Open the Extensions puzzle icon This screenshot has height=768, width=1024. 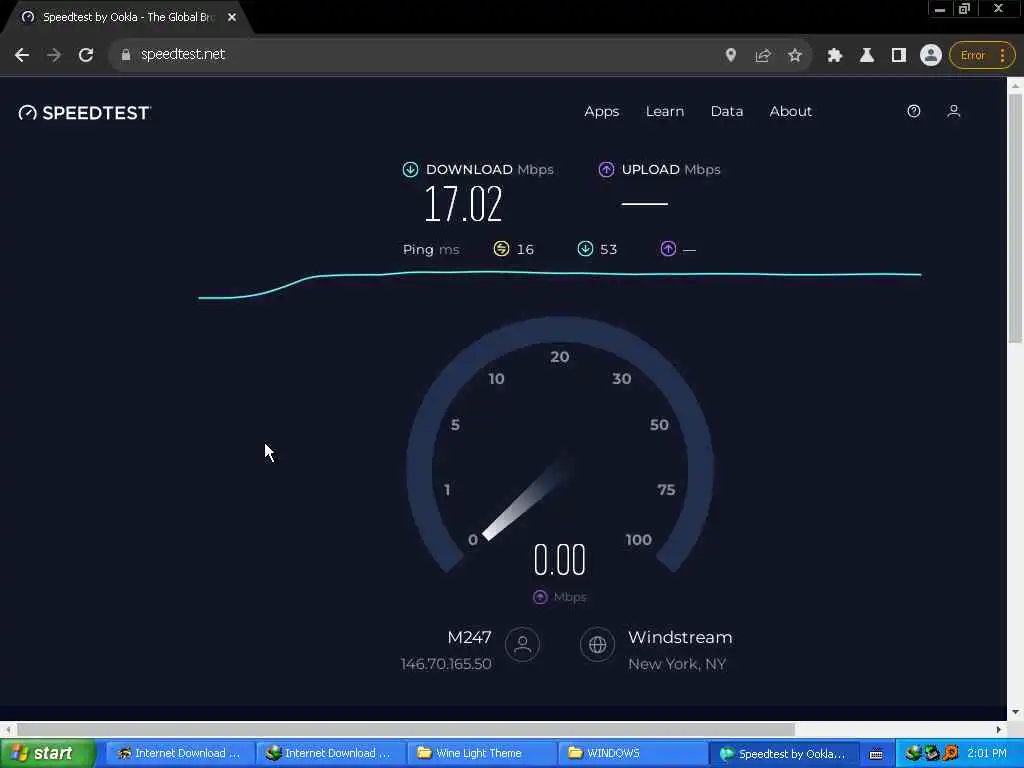tap(834, 56)
